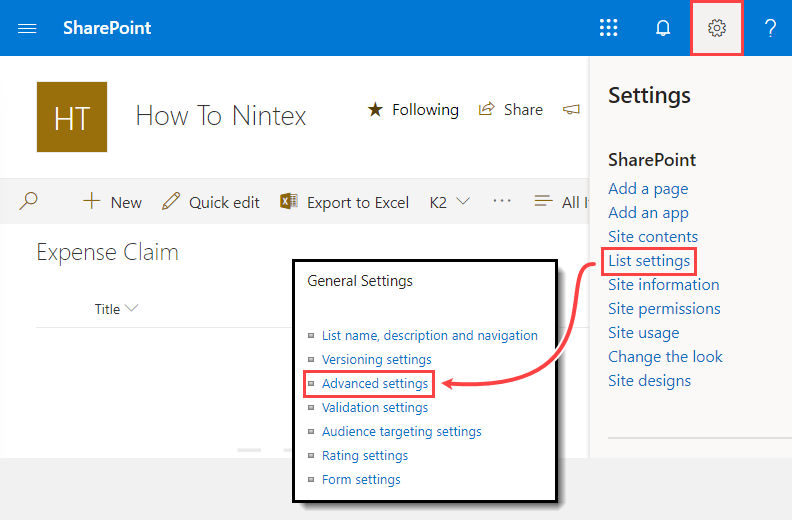Toggle the Following button text
The width and height of the screenshot is (792, 520).
[425, 110]
